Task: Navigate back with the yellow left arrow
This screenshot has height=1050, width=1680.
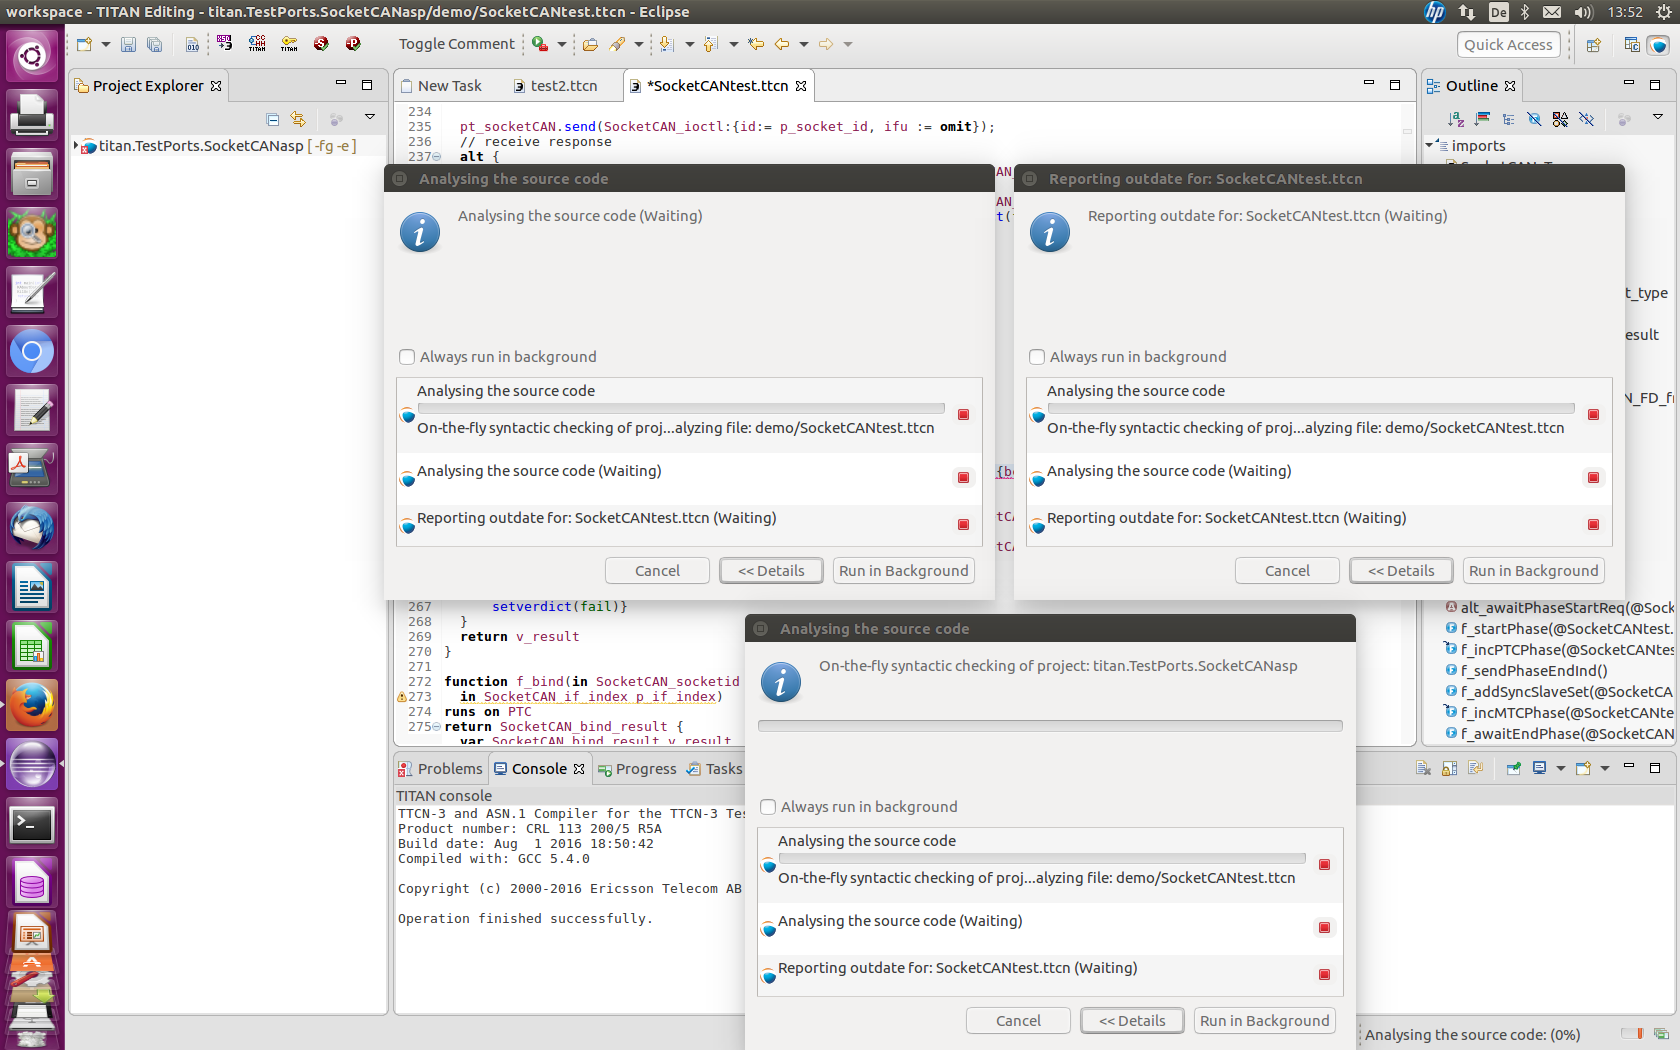Action: [x=782, y=44]
